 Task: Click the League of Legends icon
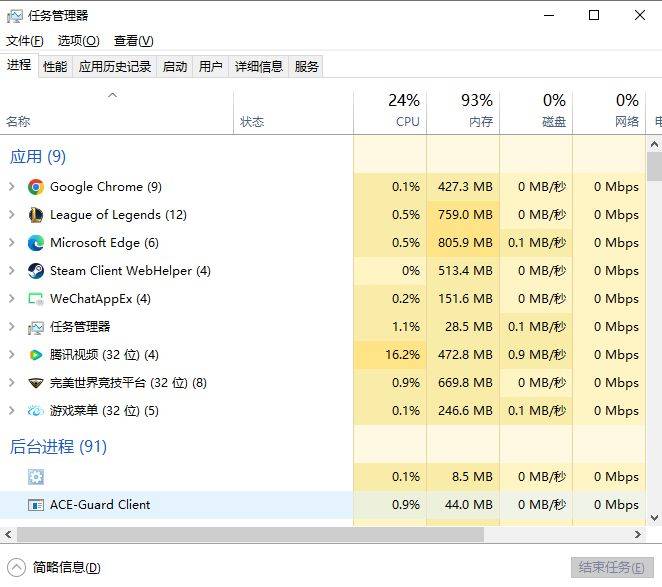(x=36, y=215)
